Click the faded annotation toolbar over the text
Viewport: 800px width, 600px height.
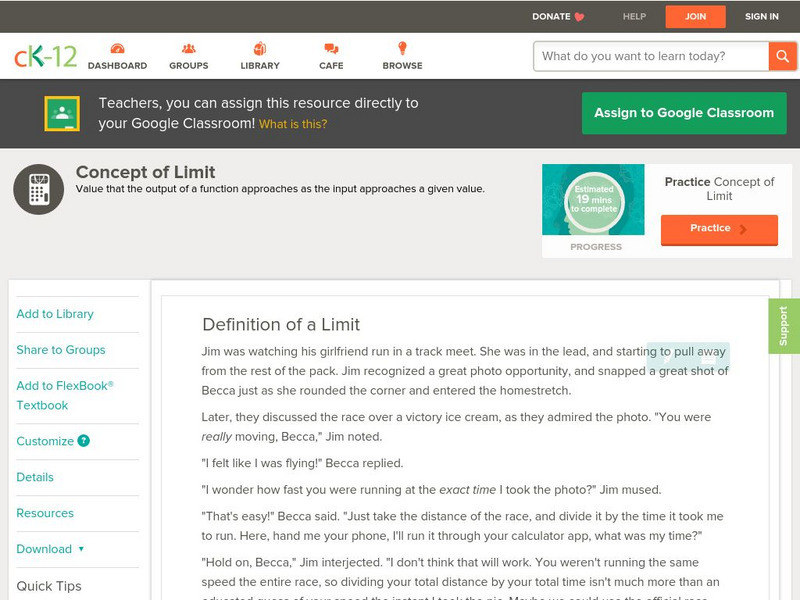(688, 359)
